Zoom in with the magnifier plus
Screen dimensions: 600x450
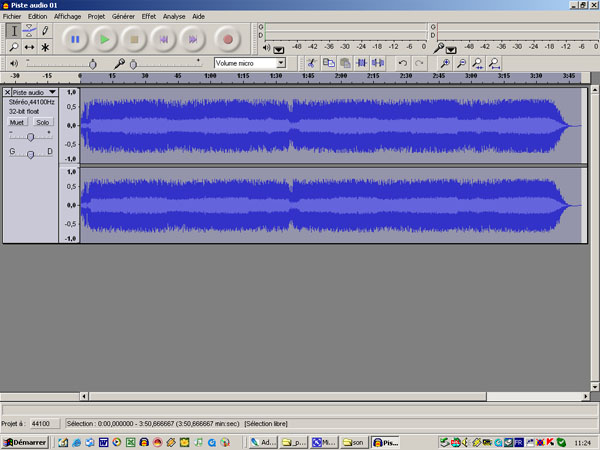coord(445,63)
